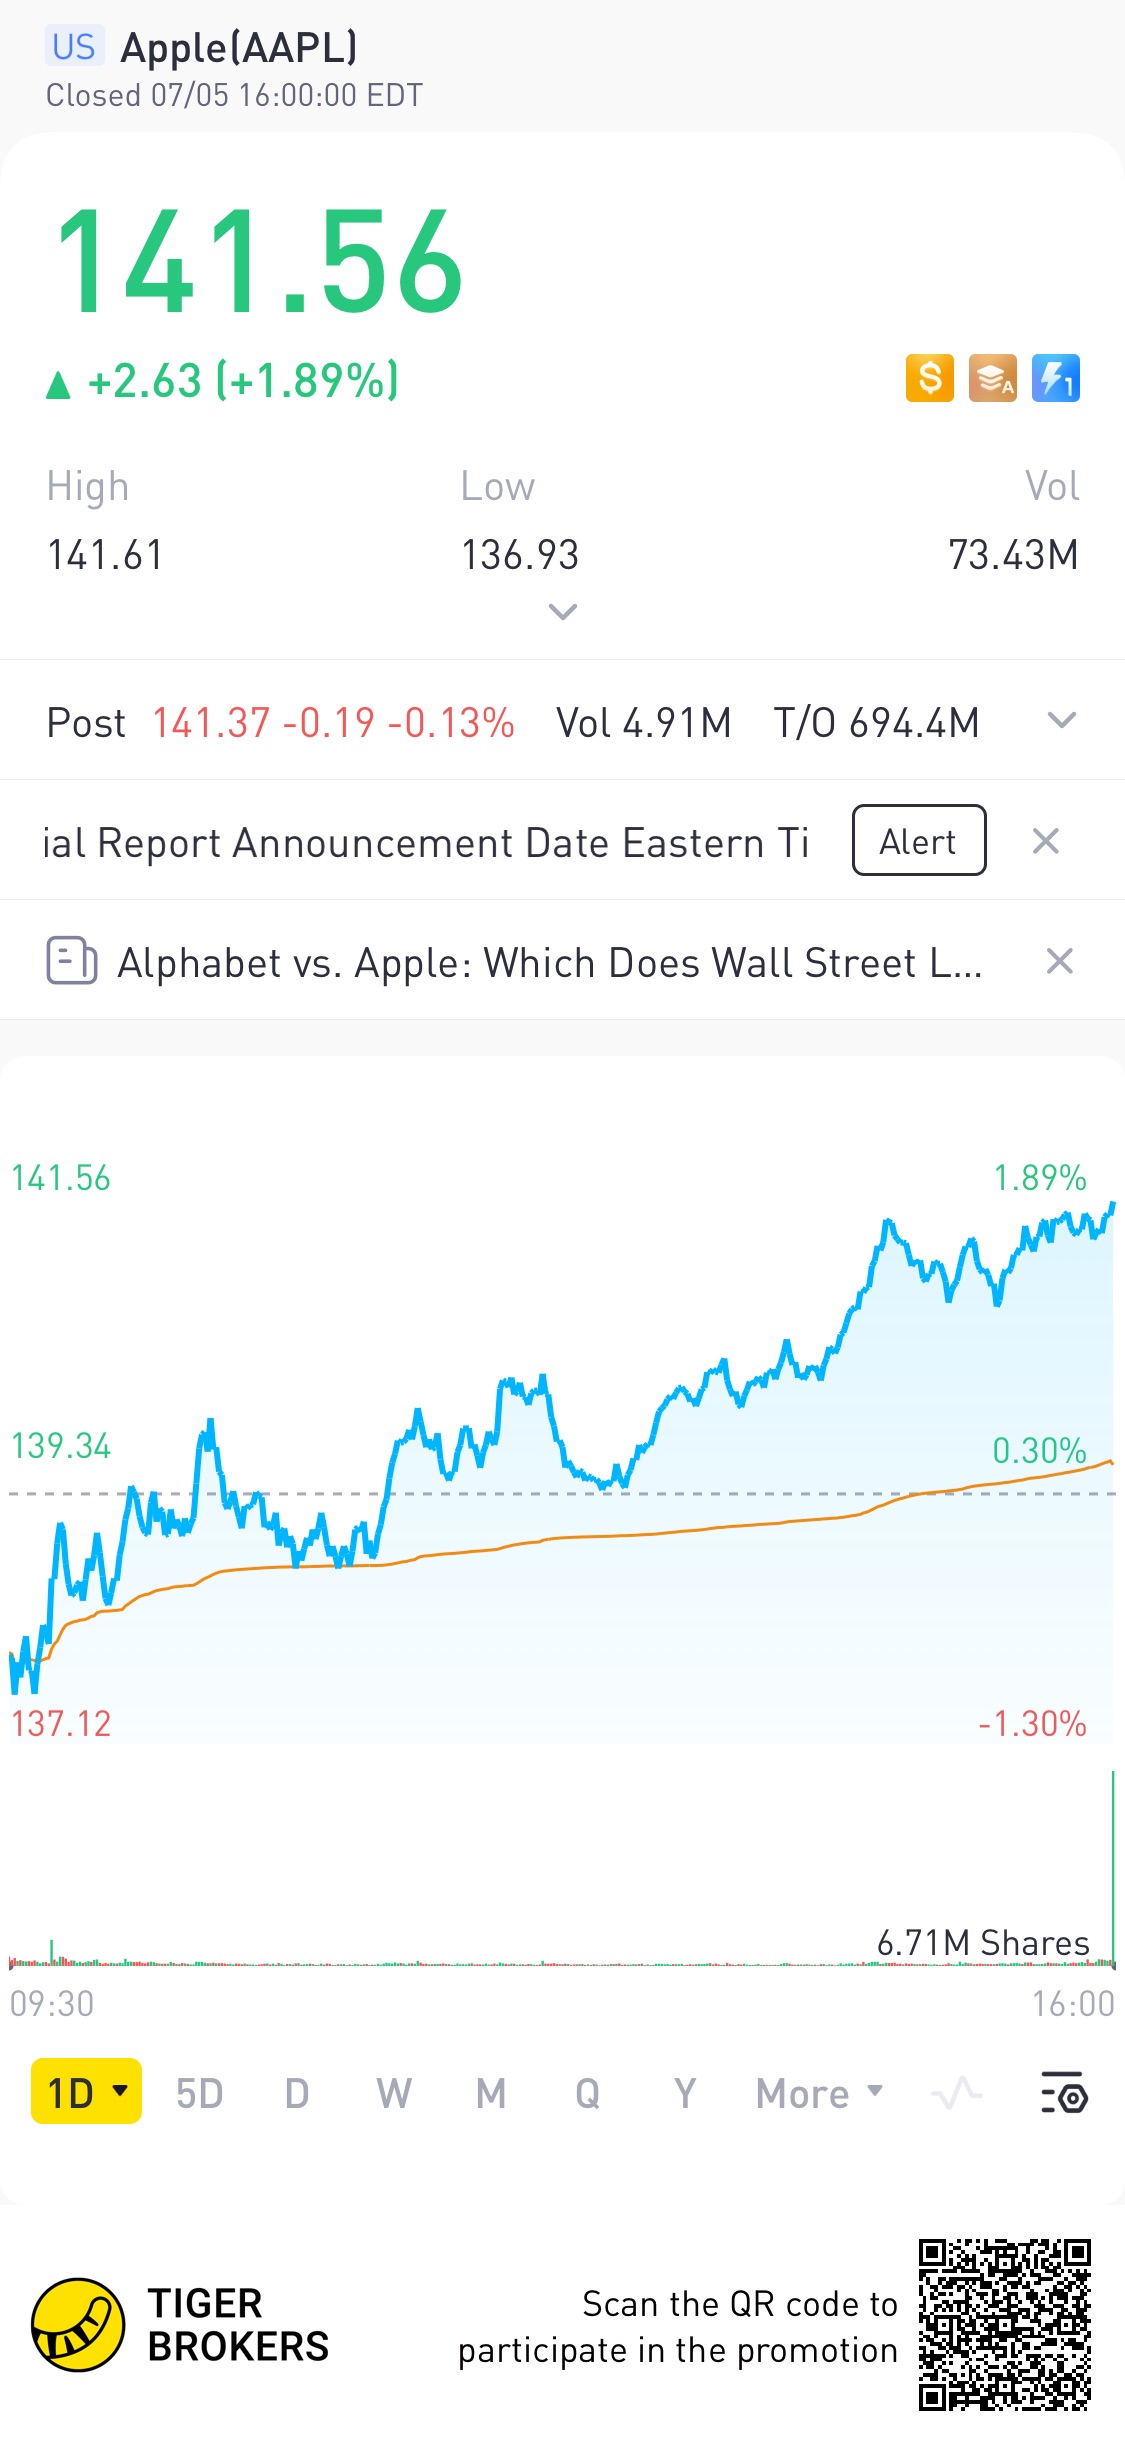
Task: Select the quarterly Q chart tab
Action: tap(587, 2092)
